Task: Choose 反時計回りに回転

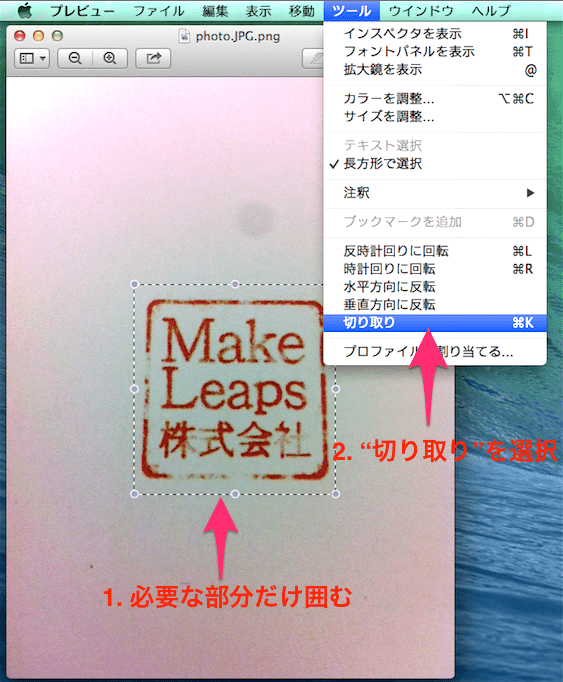Action: coord(435,251)
